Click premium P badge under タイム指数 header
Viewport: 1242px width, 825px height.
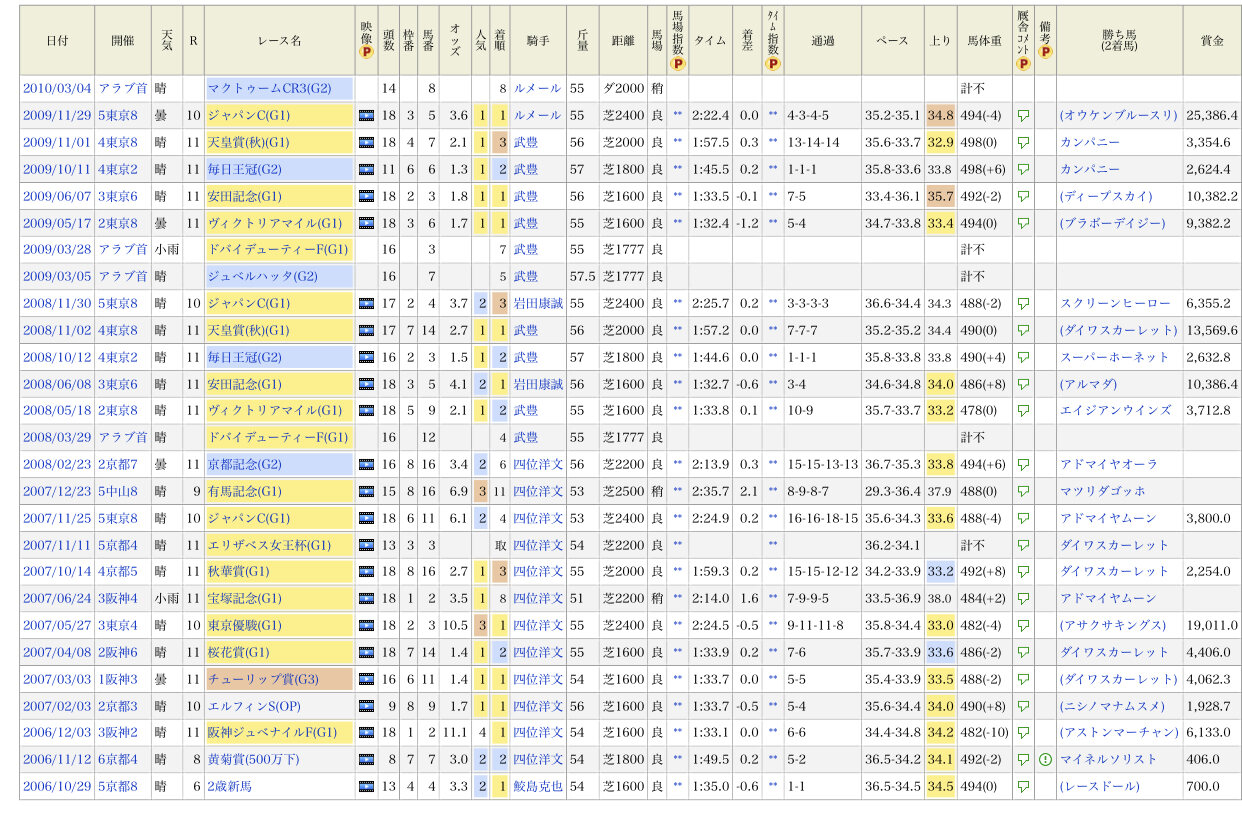[773, 64]
